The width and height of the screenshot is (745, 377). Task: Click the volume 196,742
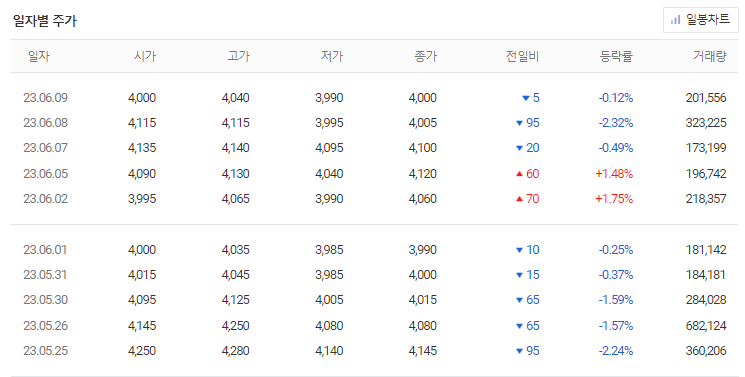706,174
